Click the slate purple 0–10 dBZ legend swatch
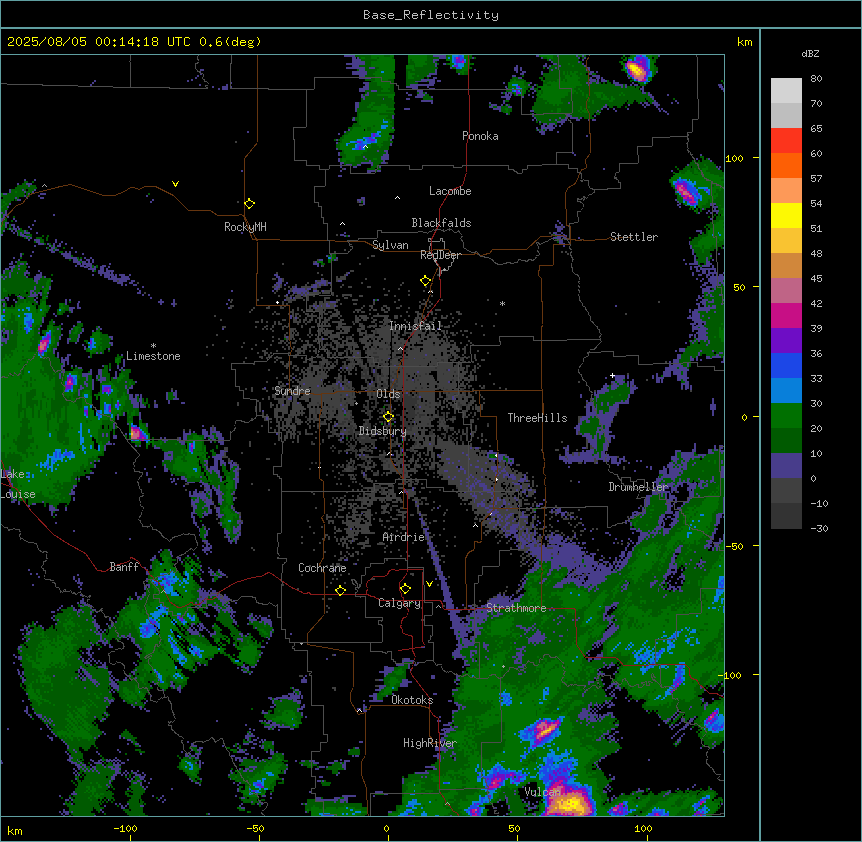The image size is (862, 842). pyautogui.click(x=786, y=466)
